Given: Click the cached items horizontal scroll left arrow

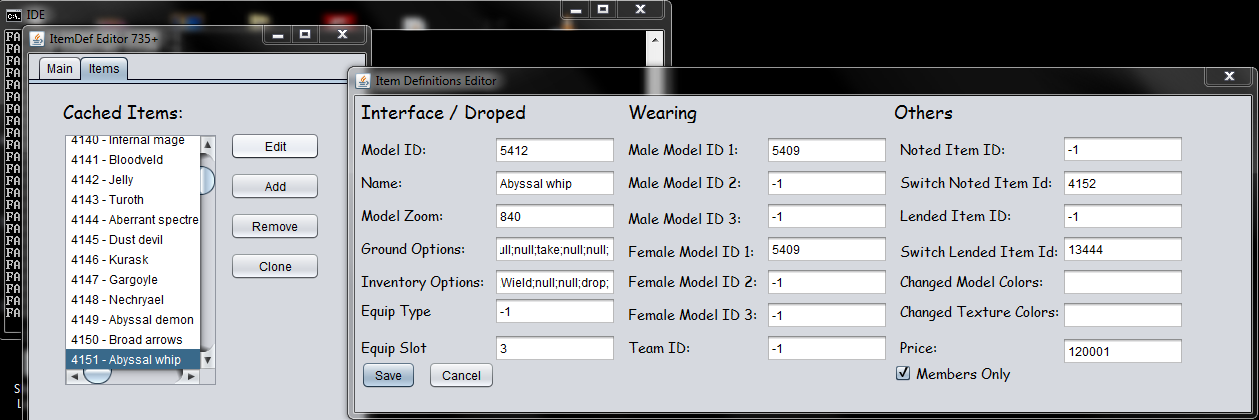Looking at the screenshot, I should pyautogui.click(x=73, y=377).
